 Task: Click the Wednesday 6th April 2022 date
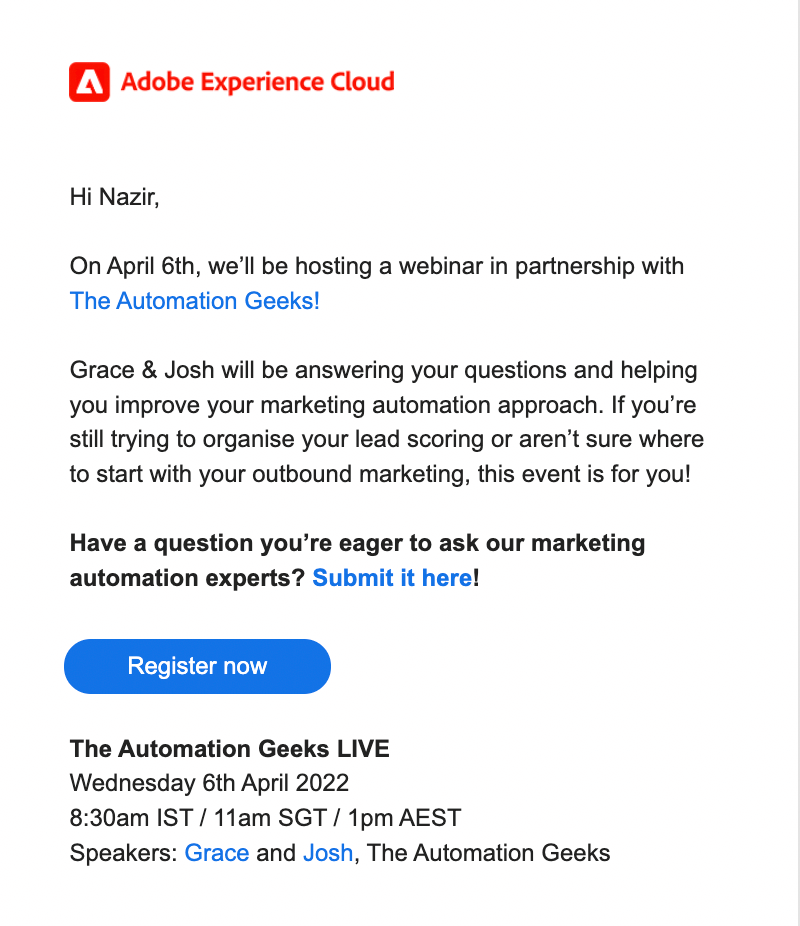click(x=210, y=783)
